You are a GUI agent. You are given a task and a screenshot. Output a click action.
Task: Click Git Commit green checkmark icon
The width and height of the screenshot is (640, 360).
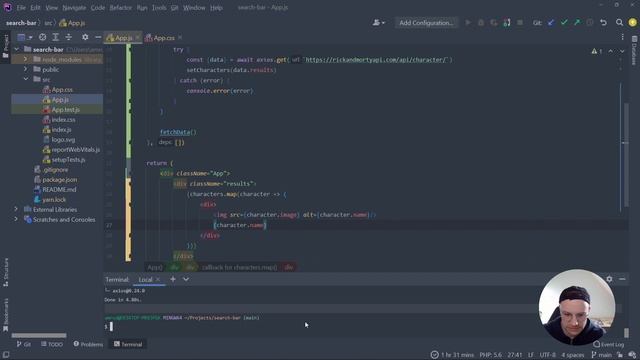[564, 23]
